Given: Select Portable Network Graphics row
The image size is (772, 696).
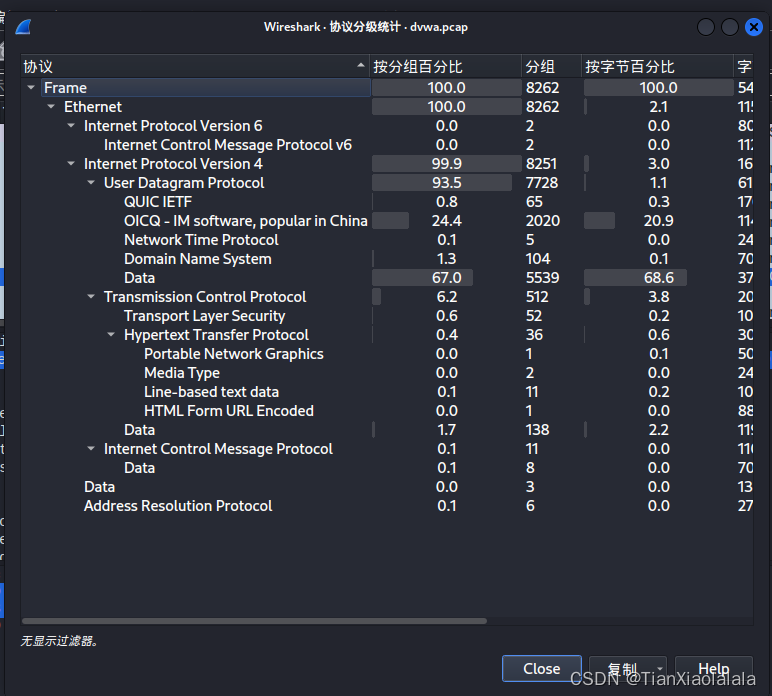Looking at the screenshot, I should tap(387, 354).
